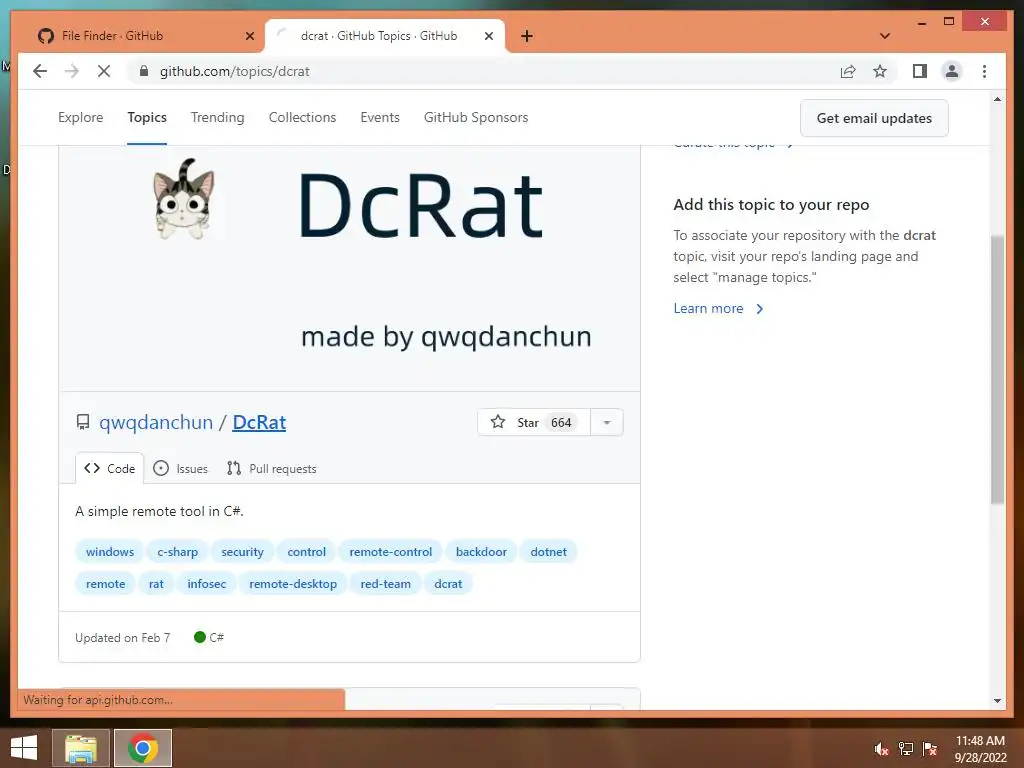Click the Chrome taskbar icon

(x=142, y=748)
